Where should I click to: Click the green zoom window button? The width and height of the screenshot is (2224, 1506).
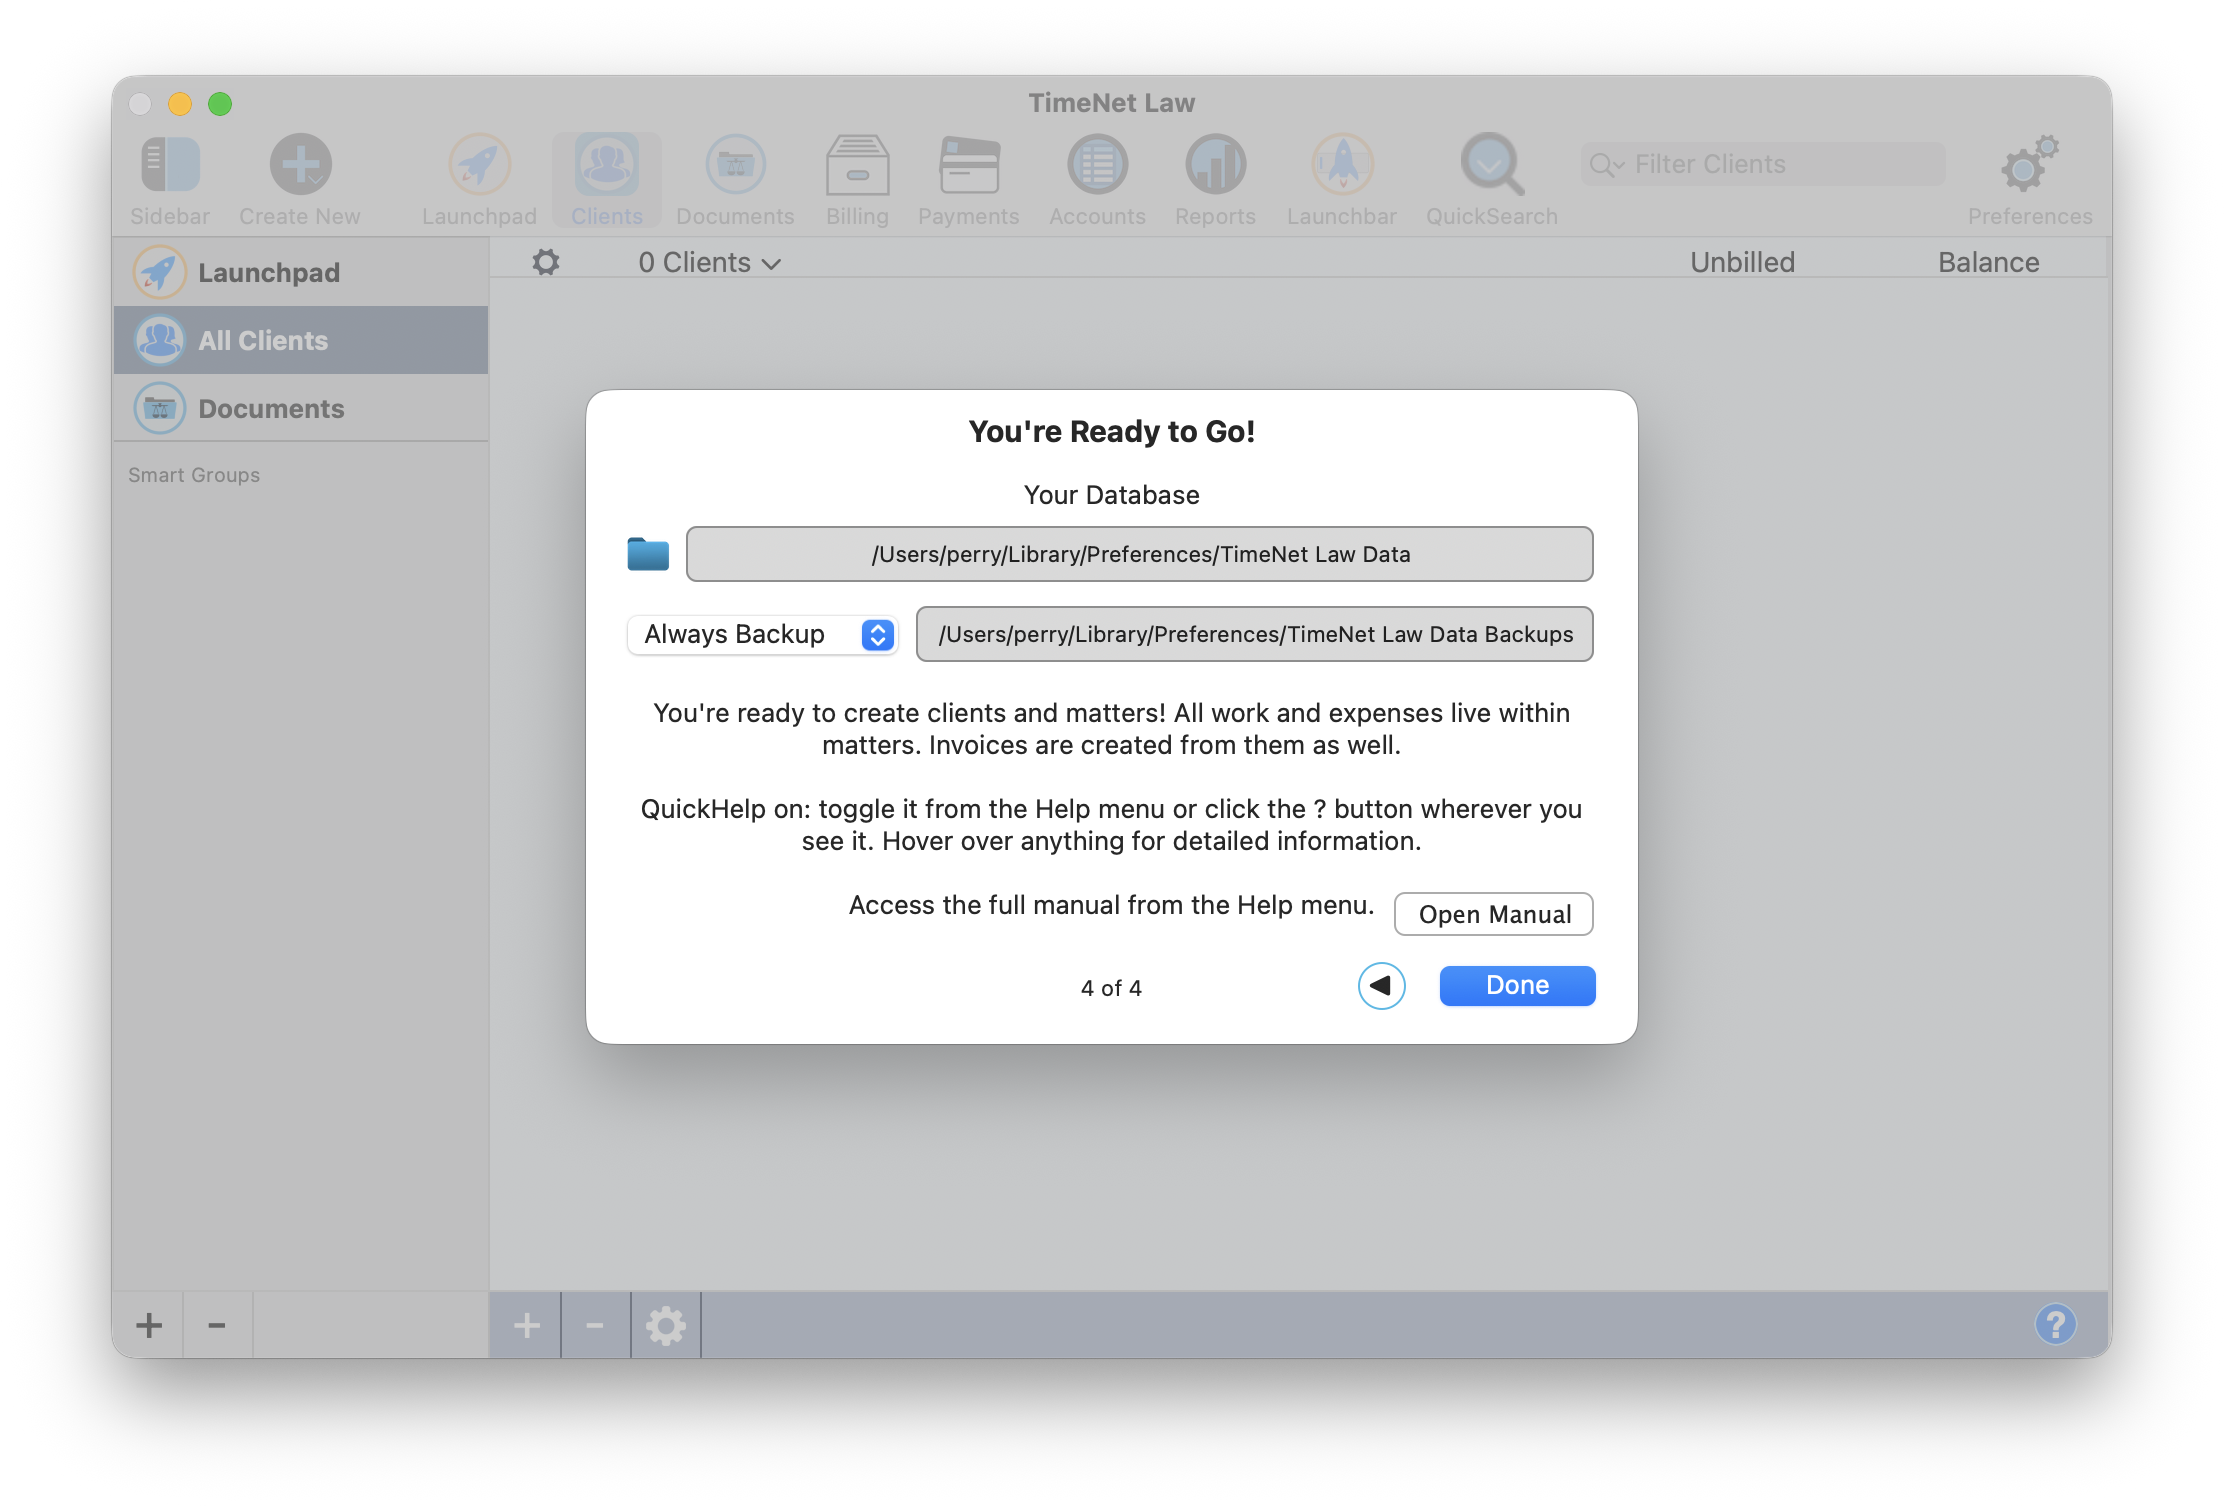click(220, 104)
